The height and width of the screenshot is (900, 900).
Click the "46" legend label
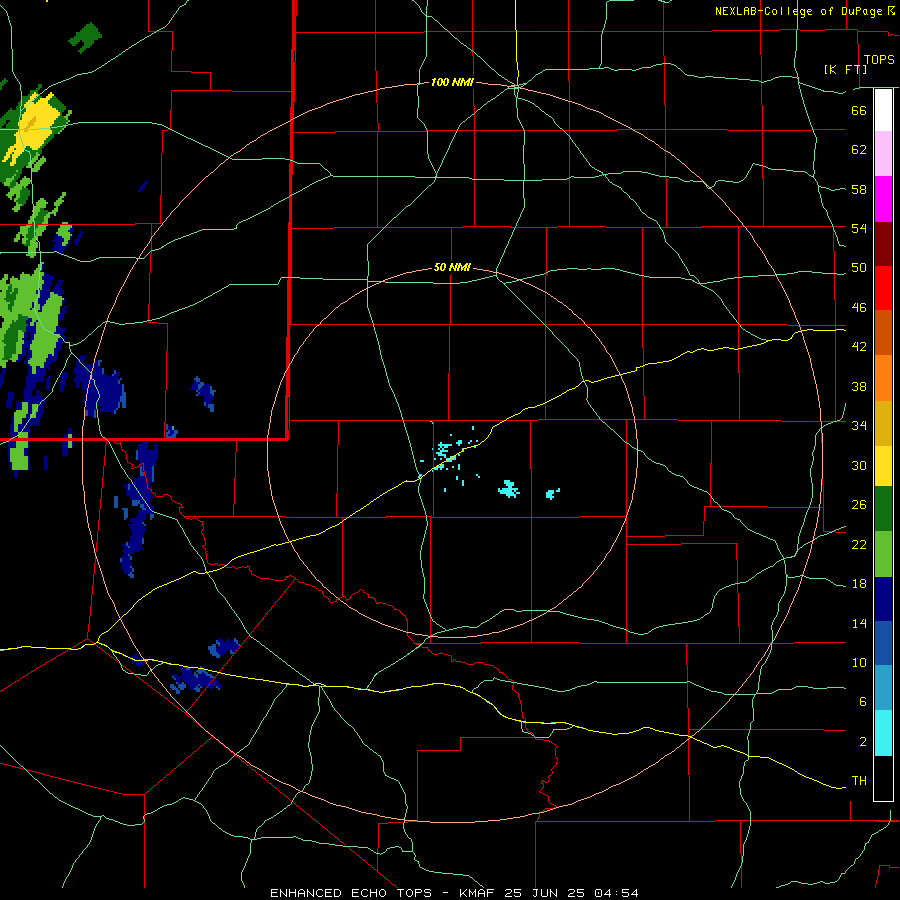859,308
